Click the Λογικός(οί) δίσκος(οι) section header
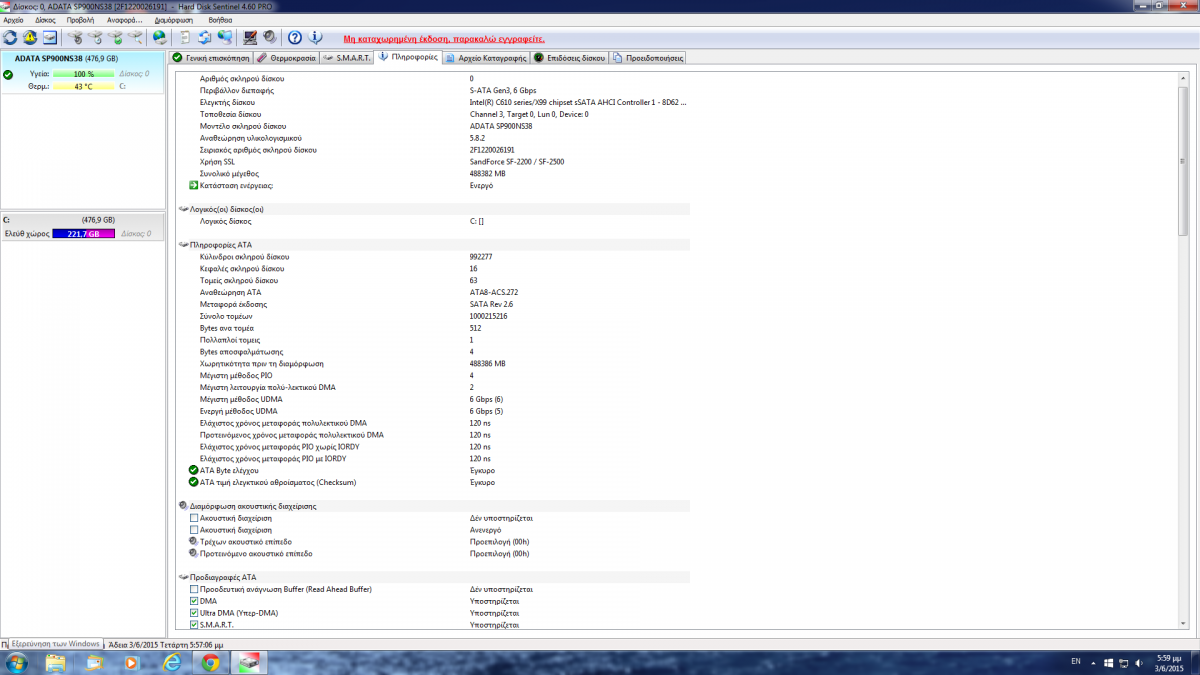 point(433,209)
